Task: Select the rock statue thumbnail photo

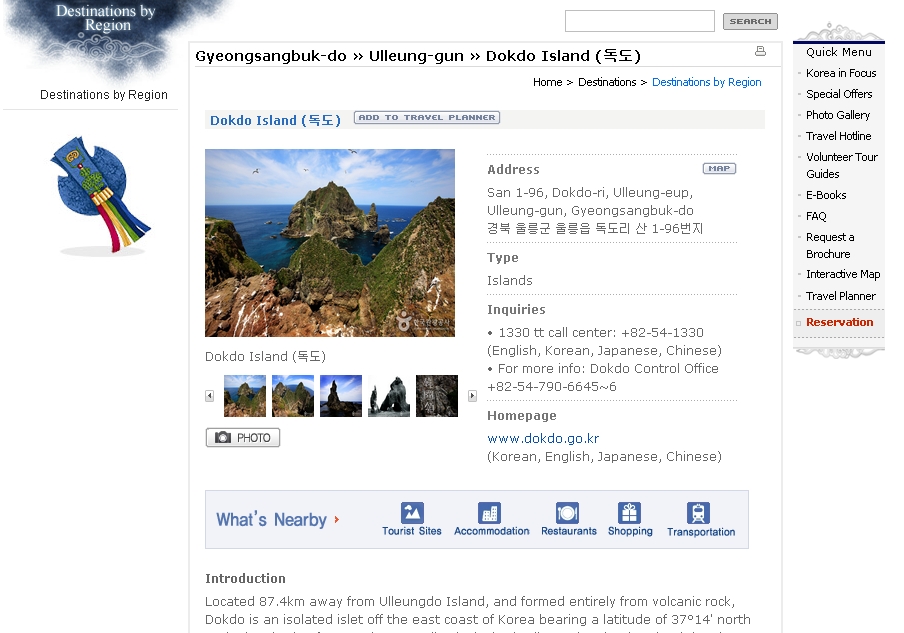Action: click(389, 396)
